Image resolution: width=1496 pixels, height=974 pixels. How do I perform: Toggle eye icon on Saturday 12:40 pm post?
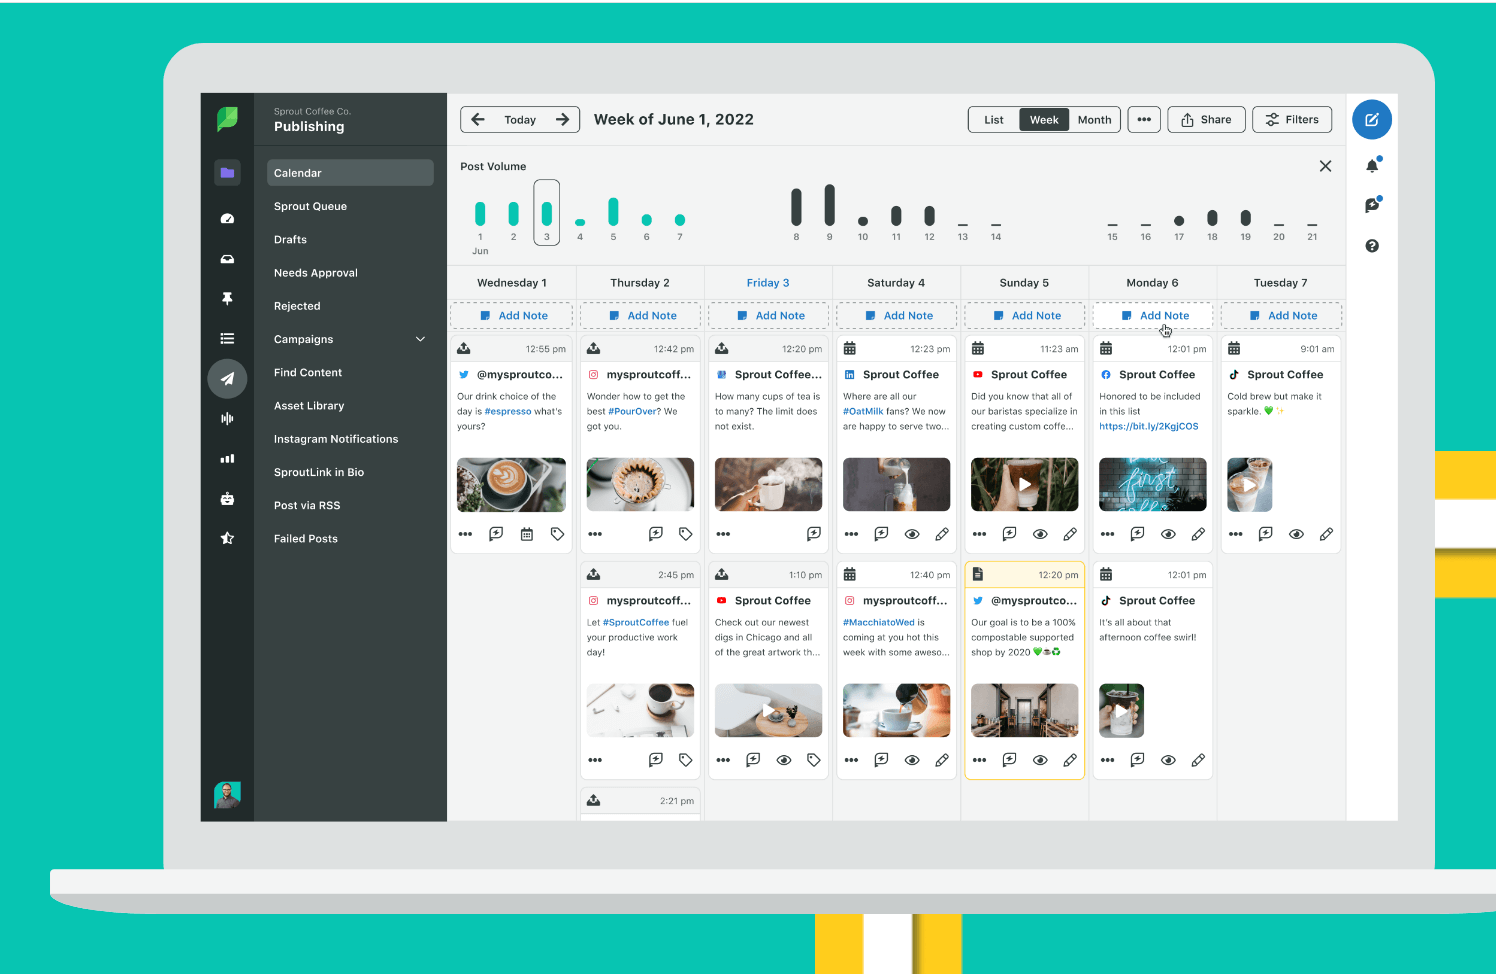[x=912, y=760]
